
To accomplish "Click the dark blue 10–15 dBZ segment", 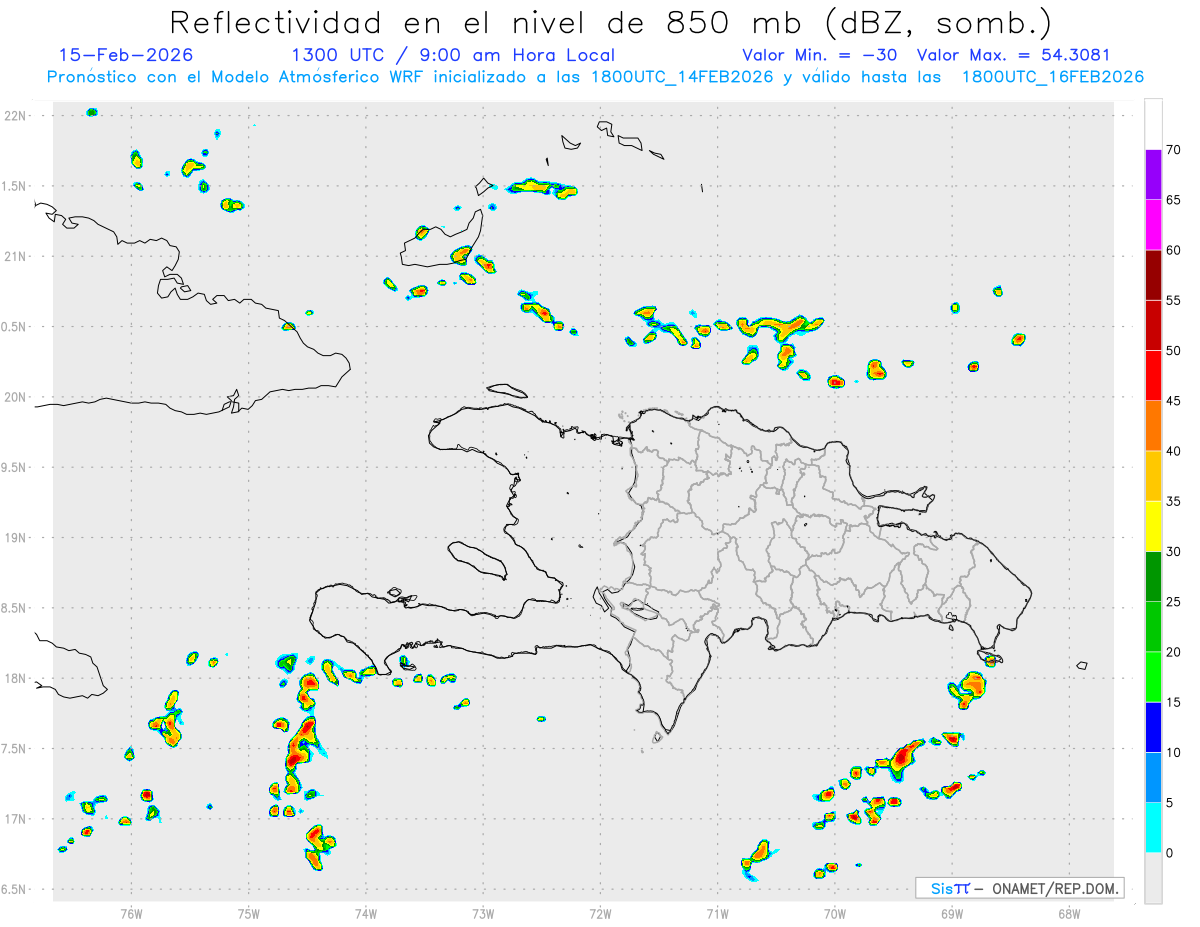I will [1153, 727].
